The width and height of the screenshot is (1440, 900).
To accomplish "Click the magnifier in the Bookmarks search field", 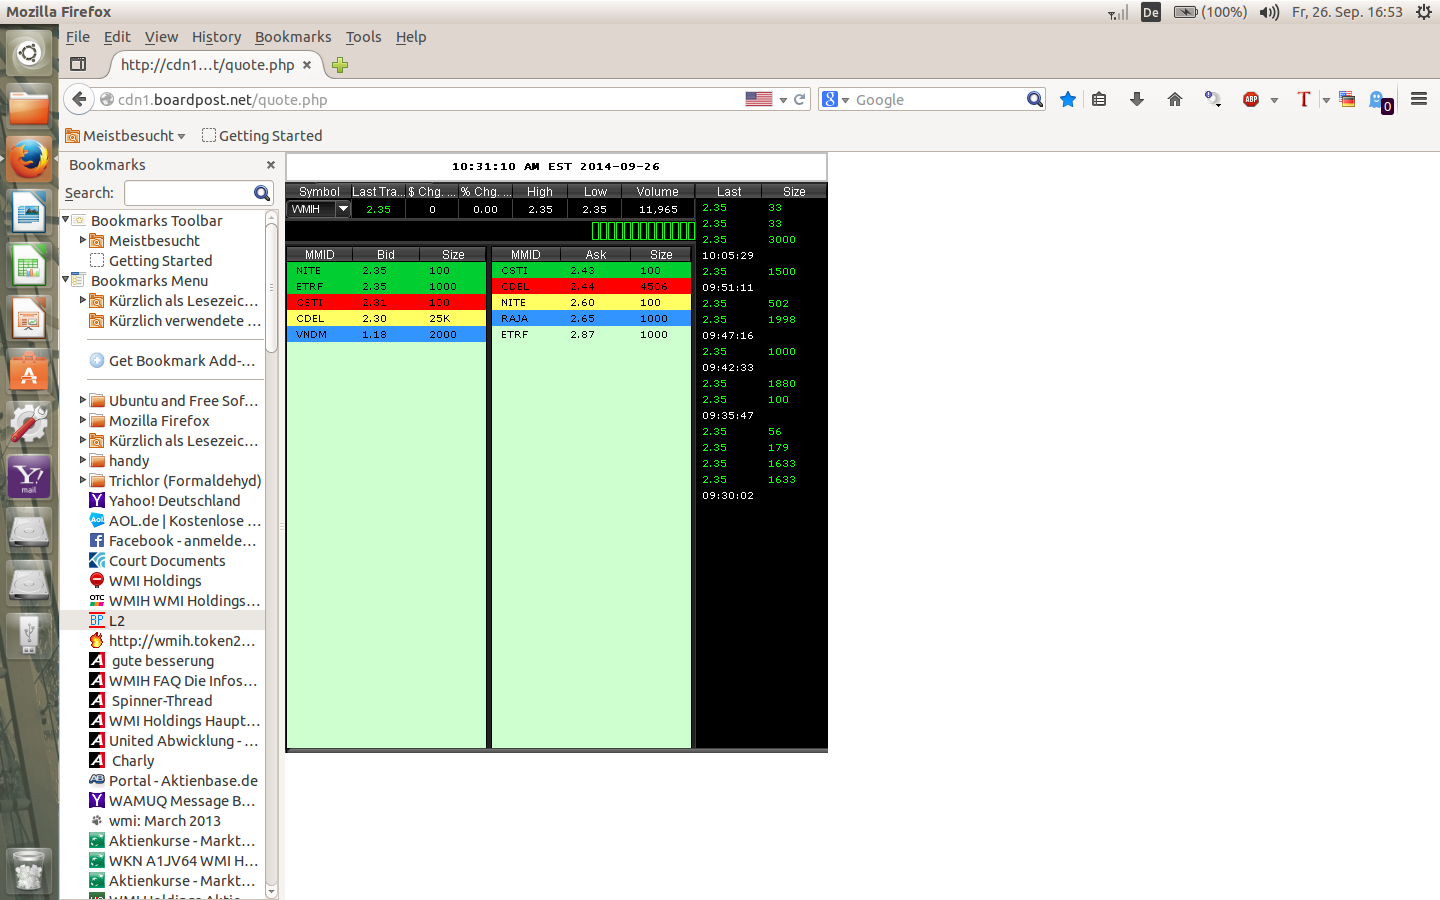I will [262, 193].
